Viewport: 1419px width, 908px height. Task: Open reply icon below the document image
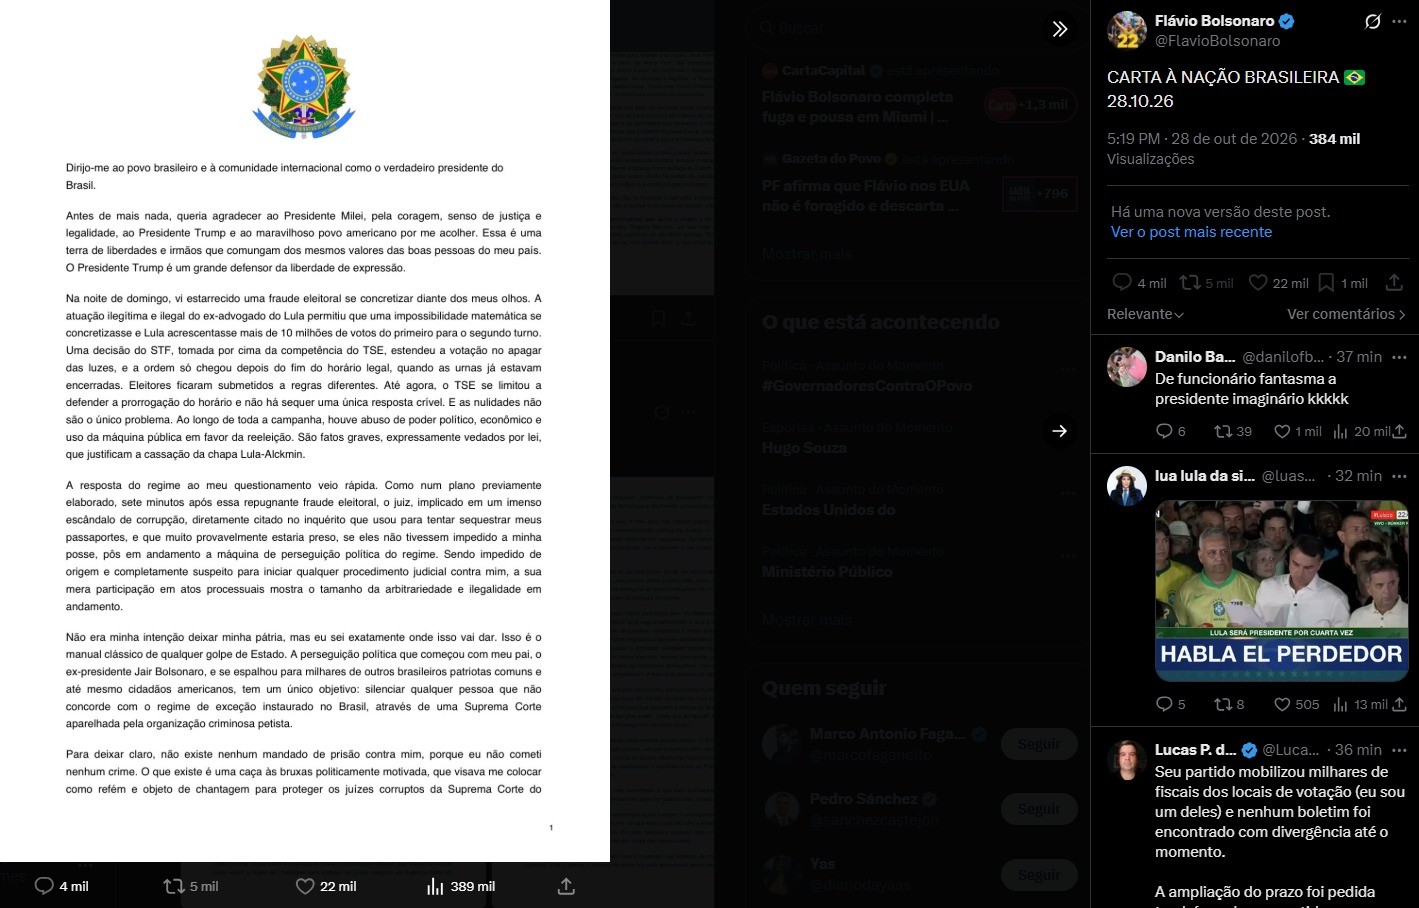61,886
